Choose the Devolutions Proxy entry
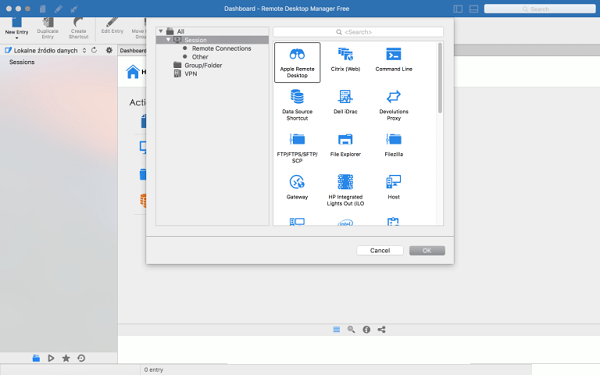The width and height of the screenshot is (600, 375). click(393, 105)
